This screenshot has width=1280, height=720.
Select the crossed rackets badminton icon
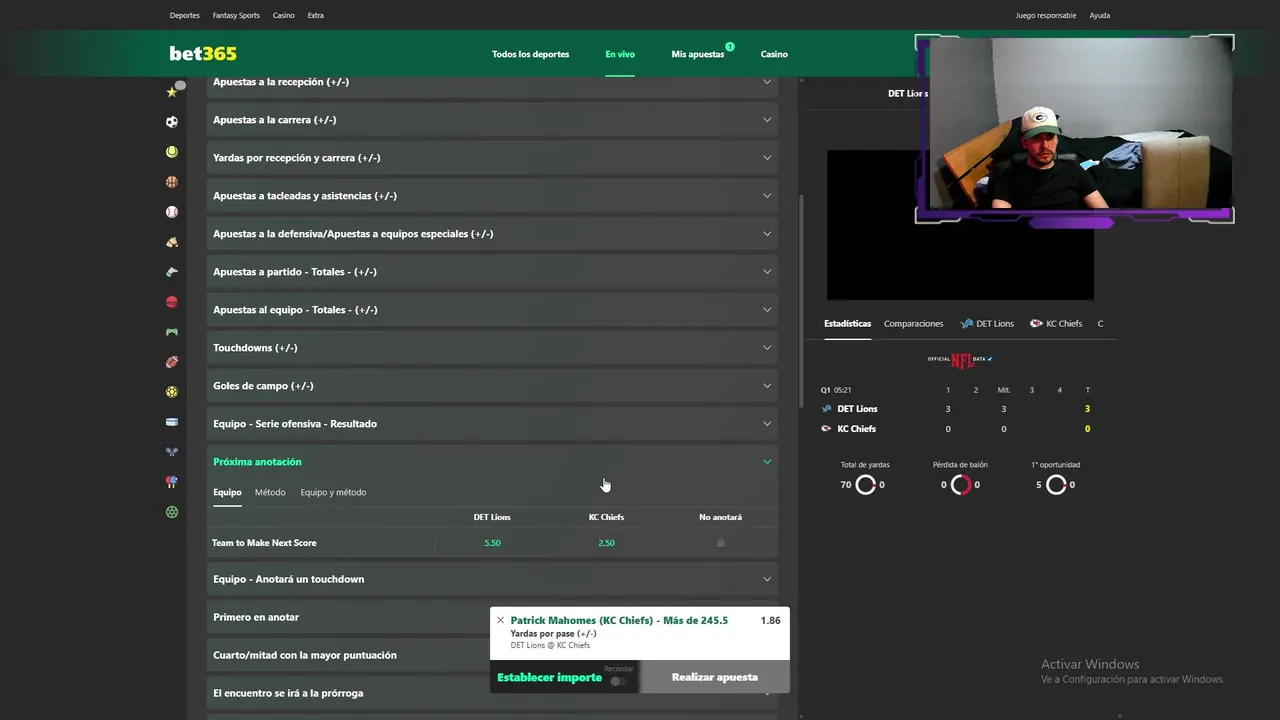point(172,452)
